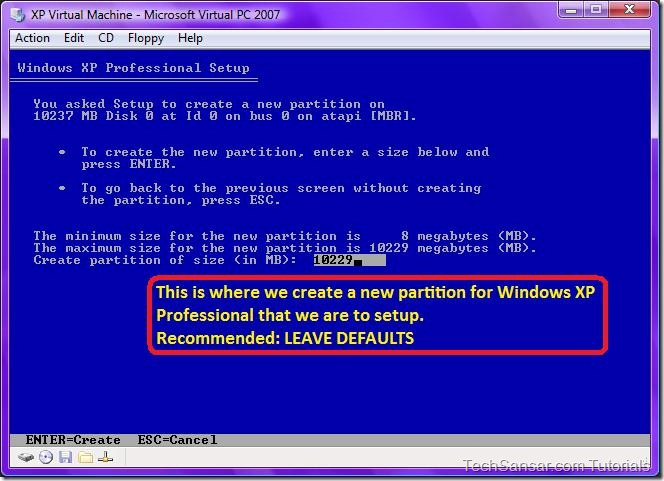This screenshot has width=664, height=481.
Task: Maximize the Virtual PC window
Action: (x=596, y=9)
